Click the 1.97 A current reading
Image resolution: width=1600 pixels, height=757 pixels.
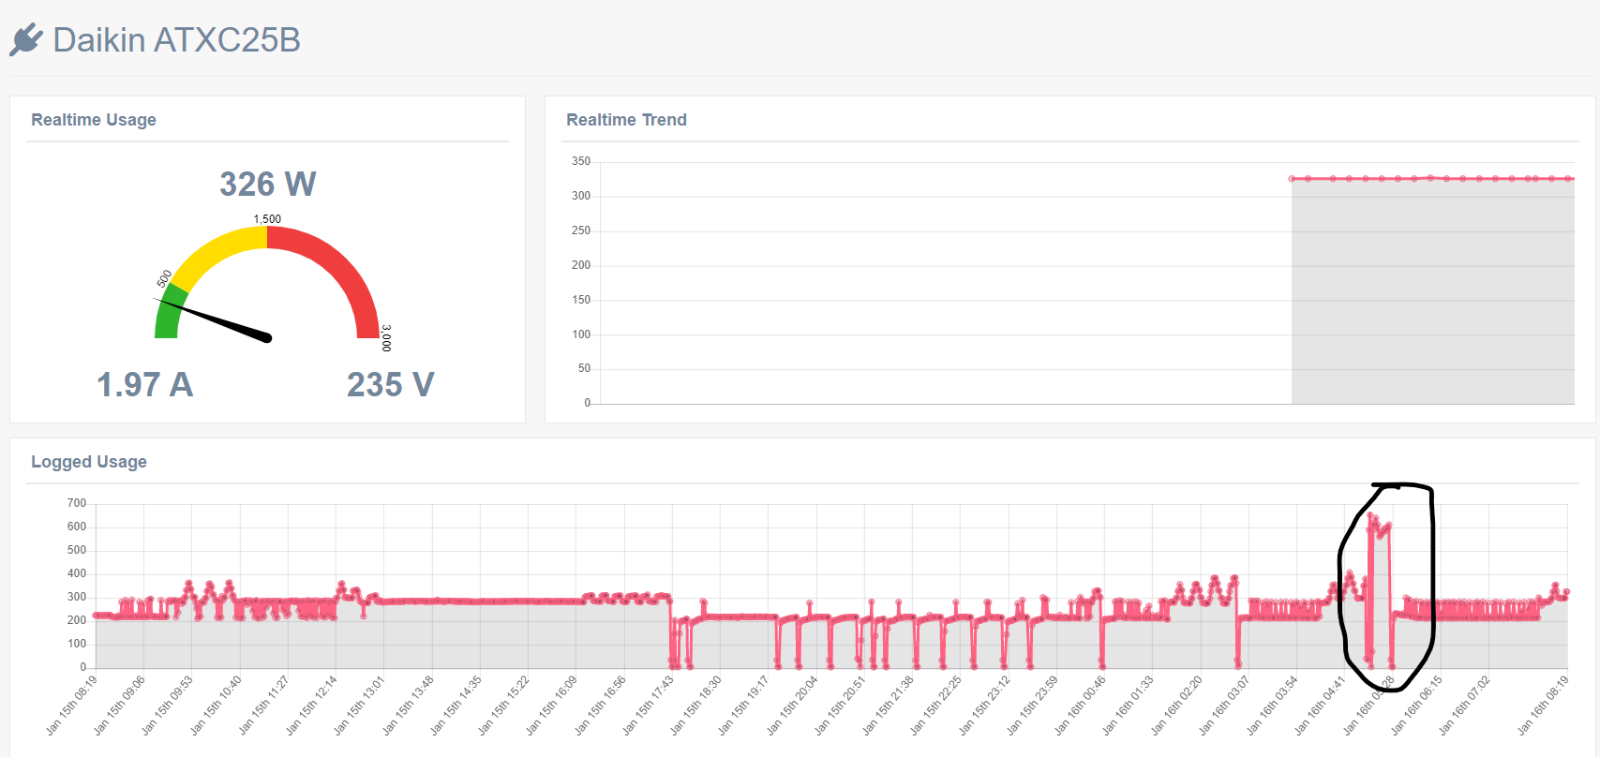coord(145,384)
